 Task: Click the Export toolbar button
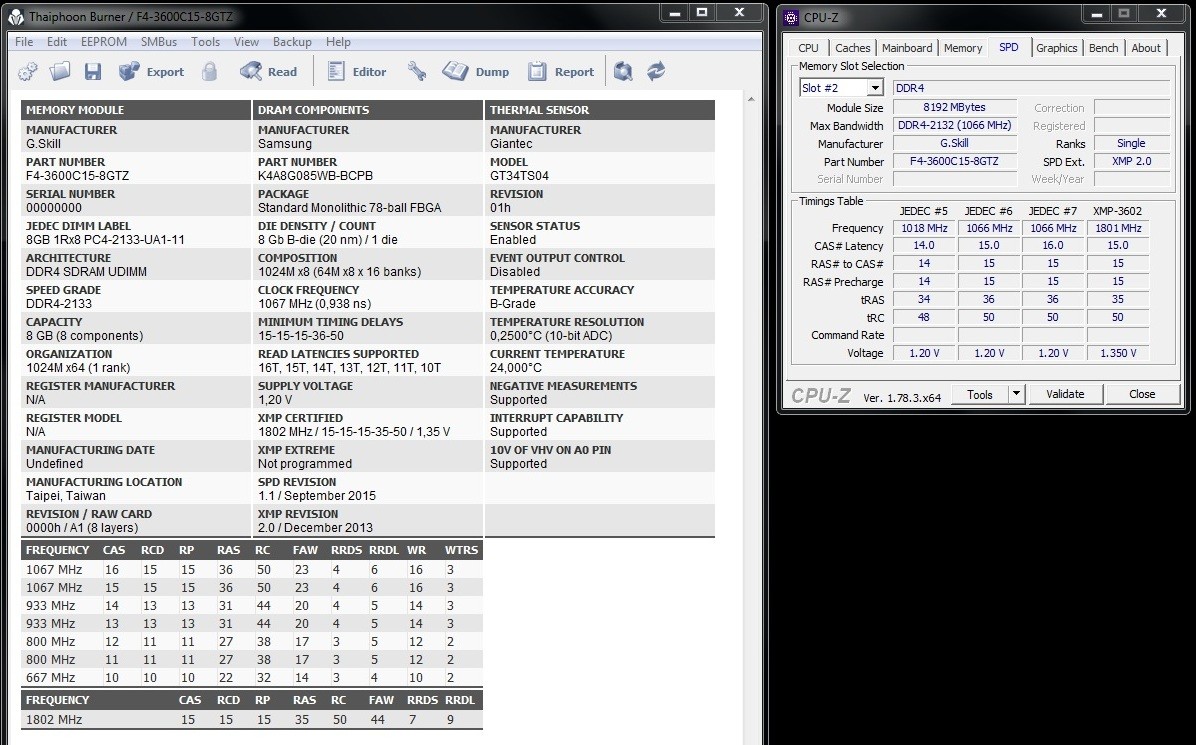(x=151, y=72)
